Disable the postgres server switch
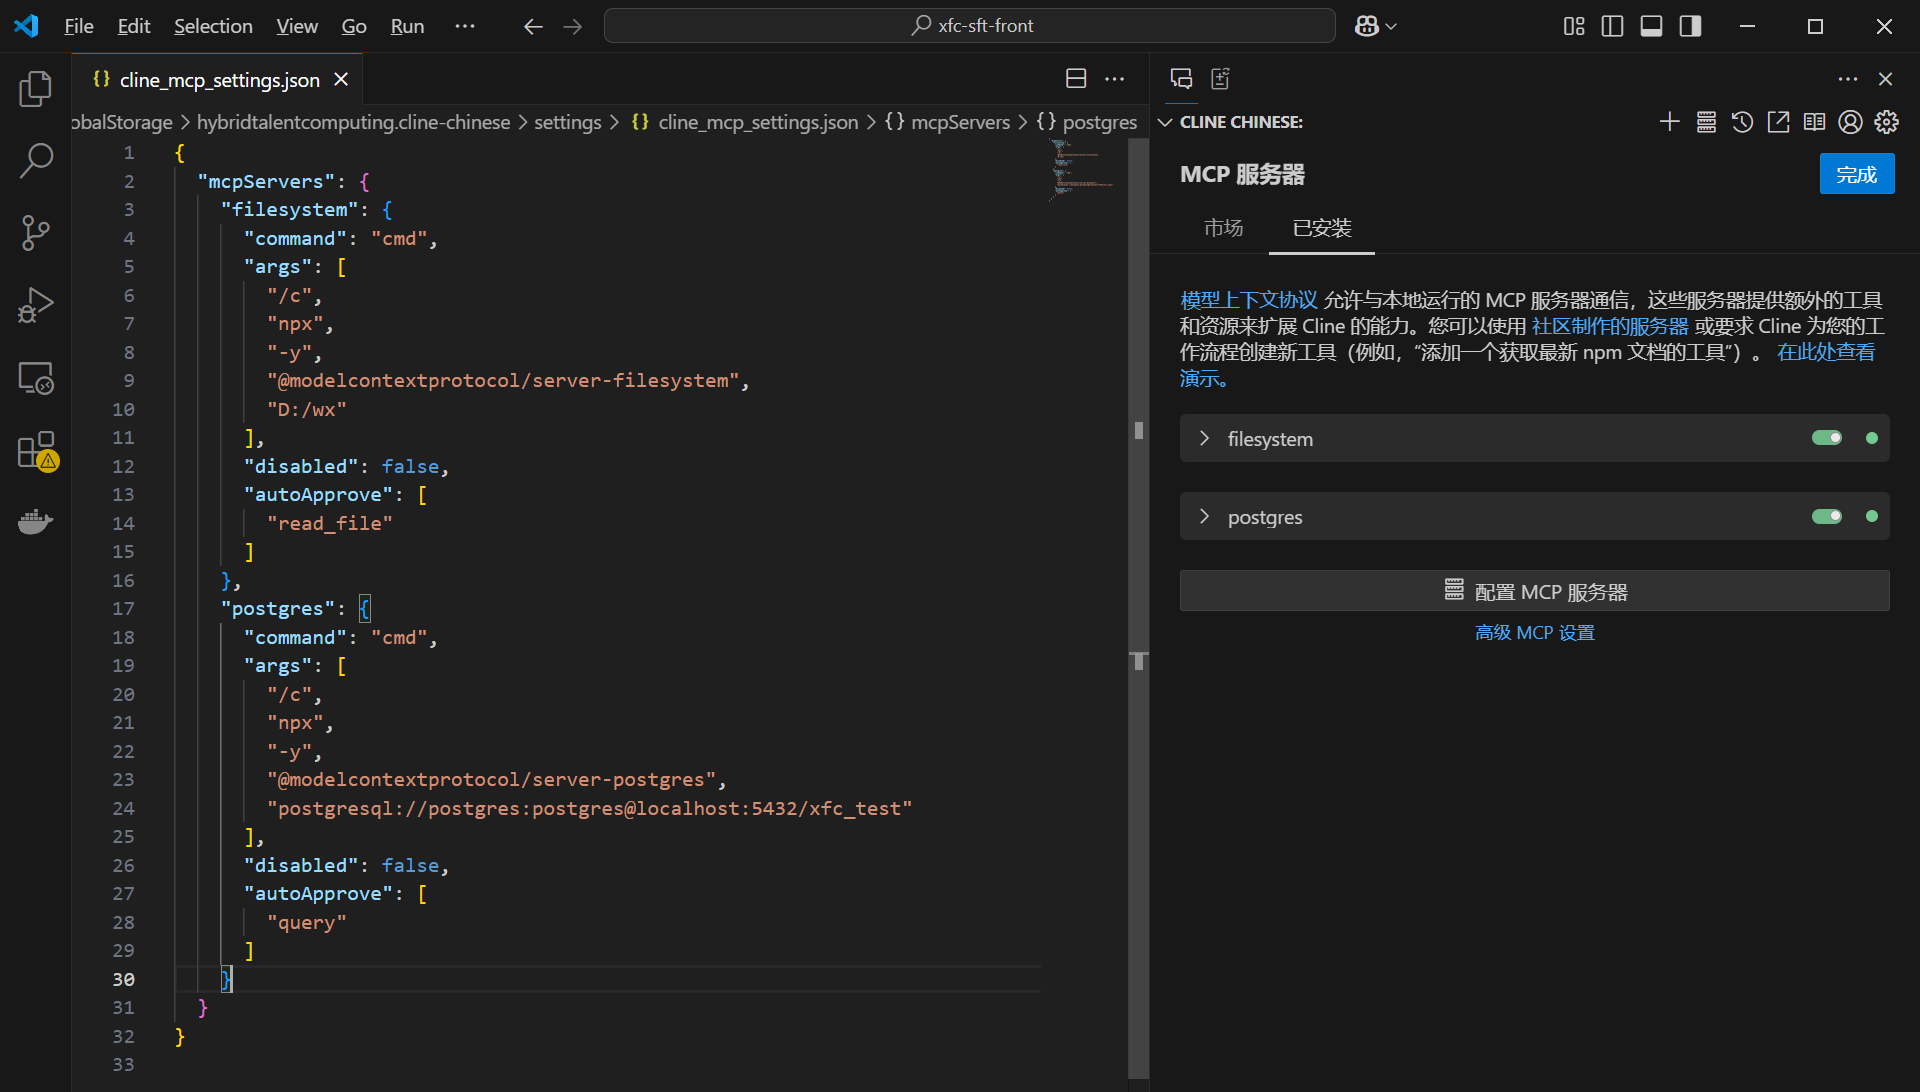The width and height of the screenshot is (1920, 1092). point(1826,516)
